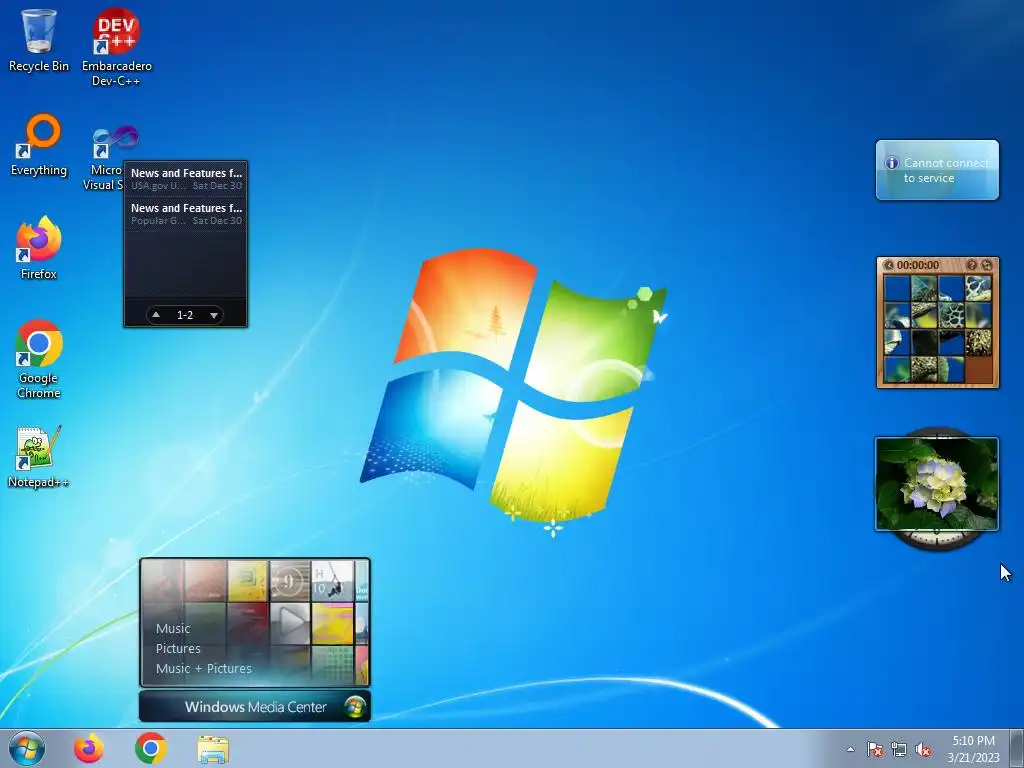The width and height of the screenshot is (1024, 768).
Task: Show puzzle solution picture question icon
Action: (972, 265)
